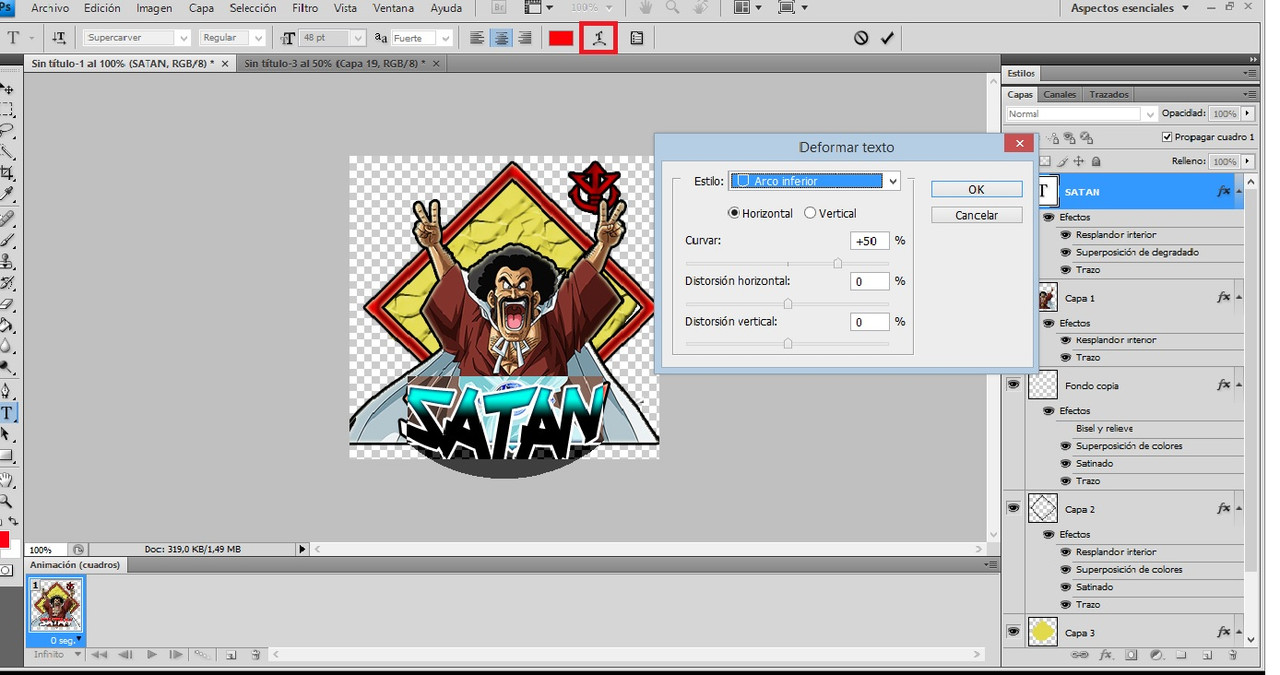Click OK in Deformar texto dialog
The image size is (1280, 675).
coord(976,189)
